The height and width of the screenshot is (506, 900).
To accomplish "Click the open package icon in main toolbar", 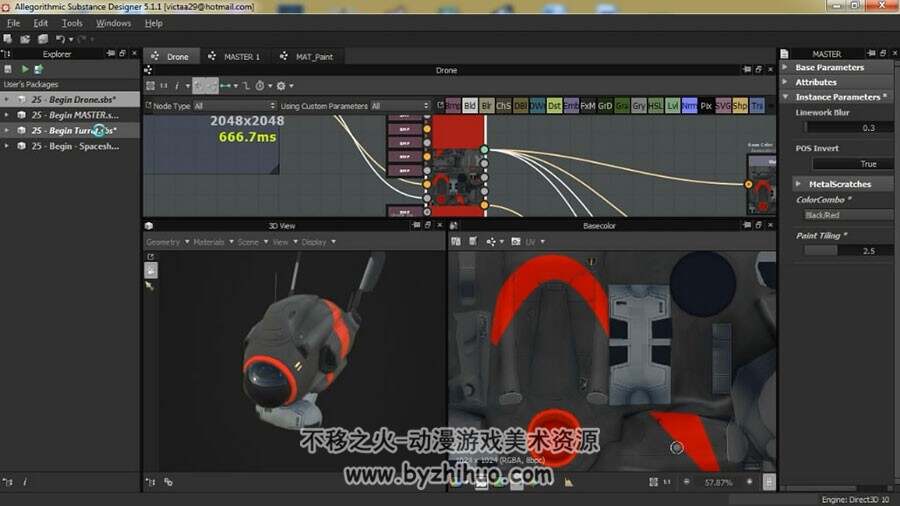I will click(x=25, y=39).
